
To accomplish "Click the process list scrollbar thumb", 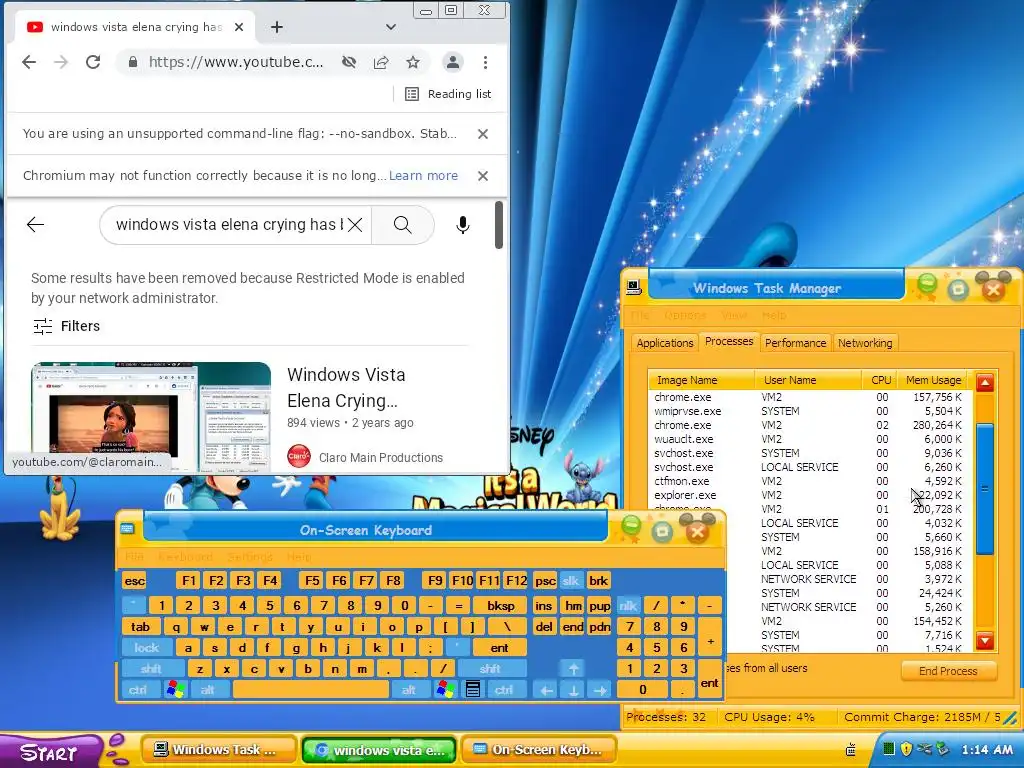I will click(985, 489).
